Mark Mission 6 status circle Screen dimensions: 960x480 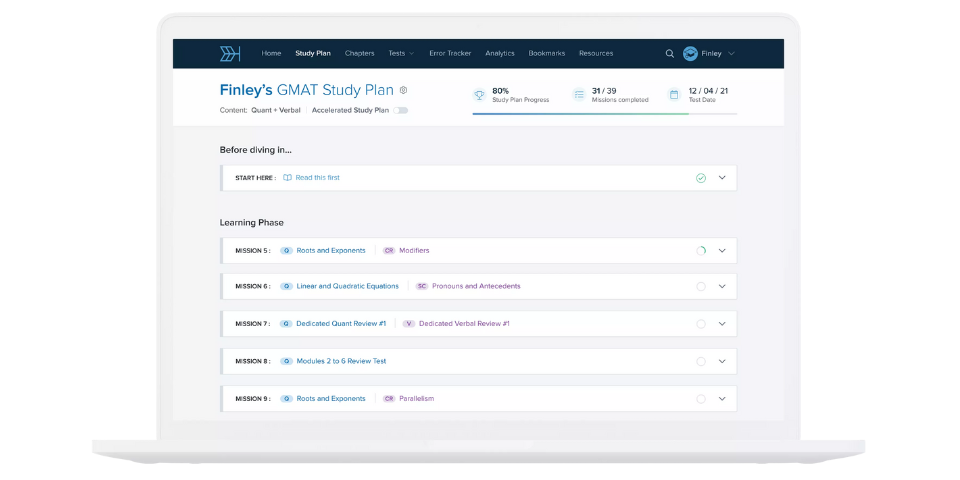coord(701,287)
